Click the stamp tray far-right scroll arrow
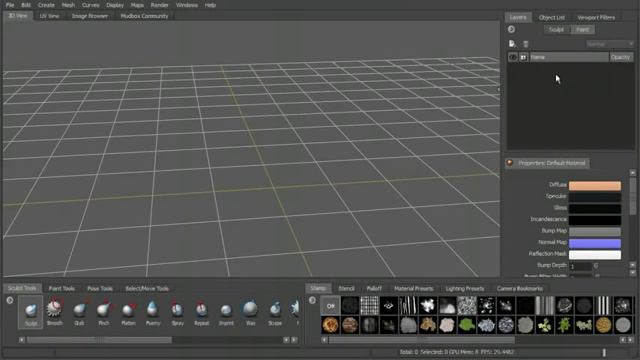Screen dimensions: 640x360 pyautogui.click(x=631, y=340)
